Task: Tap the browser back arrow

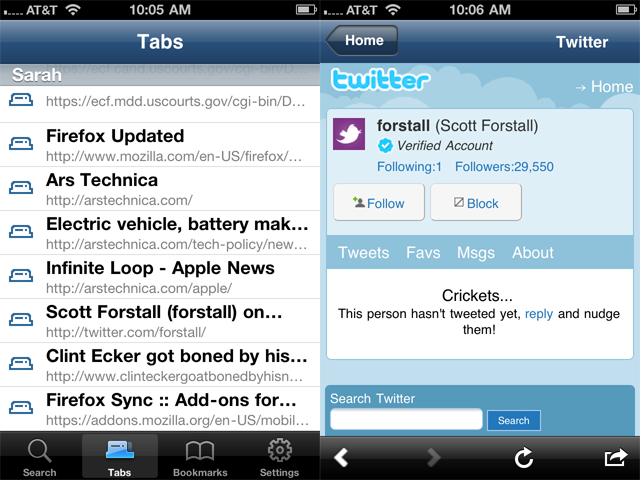Action: pos(341,457)
